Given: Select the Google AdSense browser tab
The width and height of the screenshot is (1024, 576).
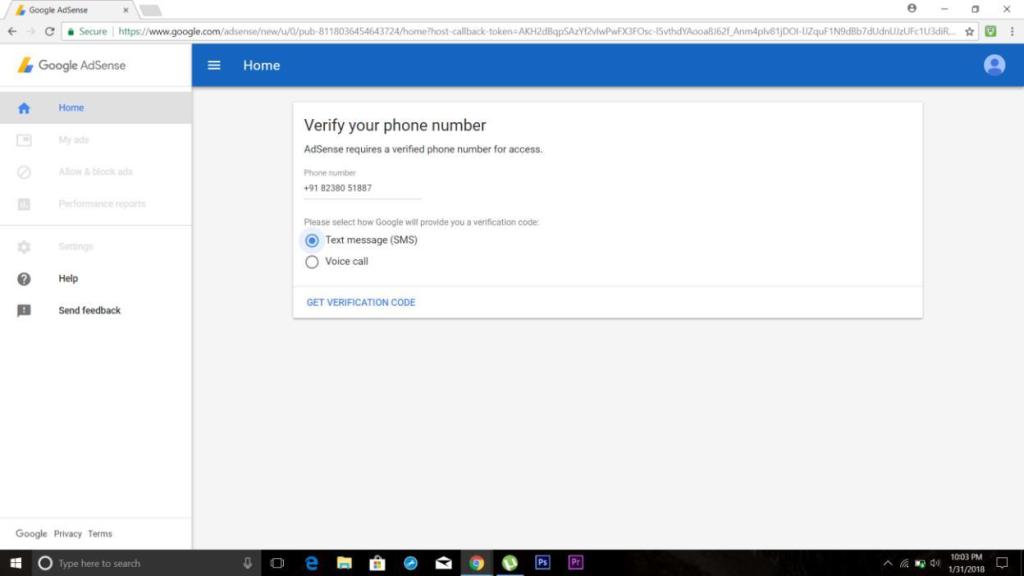Looking at the screenshot, I should (68, 10).
